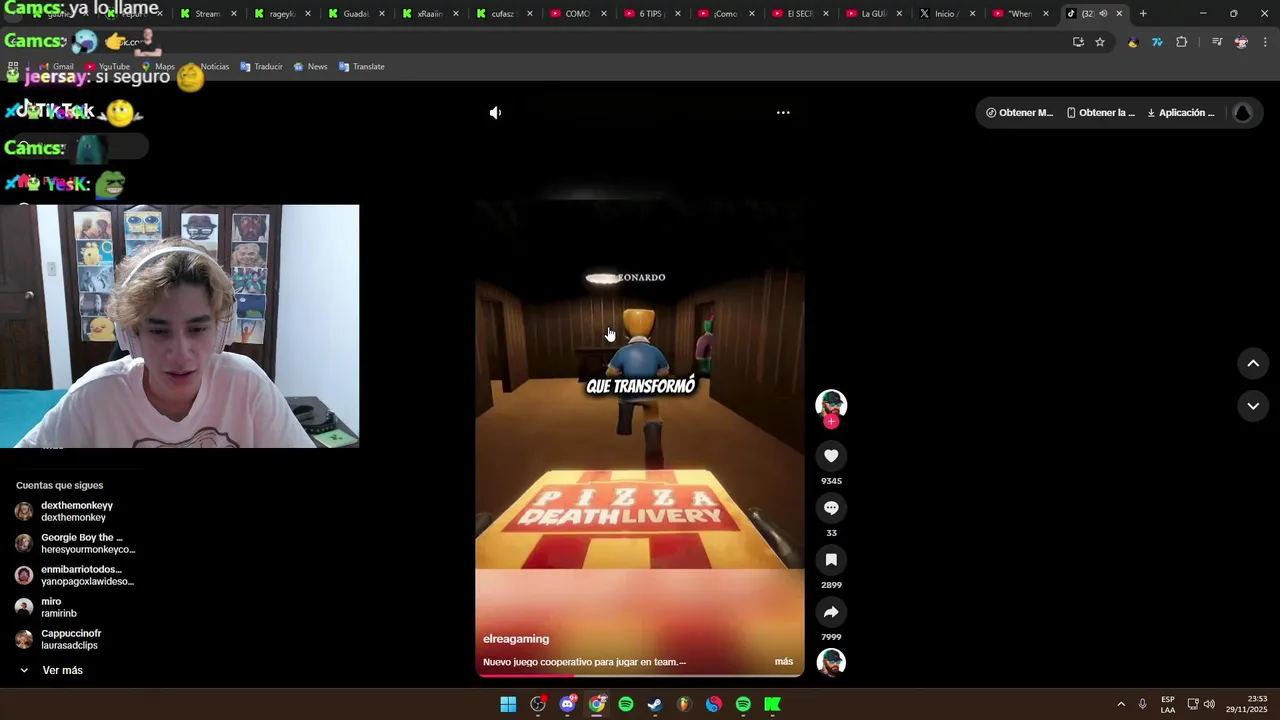The height and width of the screenshot is (720, 1280).
Task: Switch the ESP LAA input language
Action: point(1168,705)
